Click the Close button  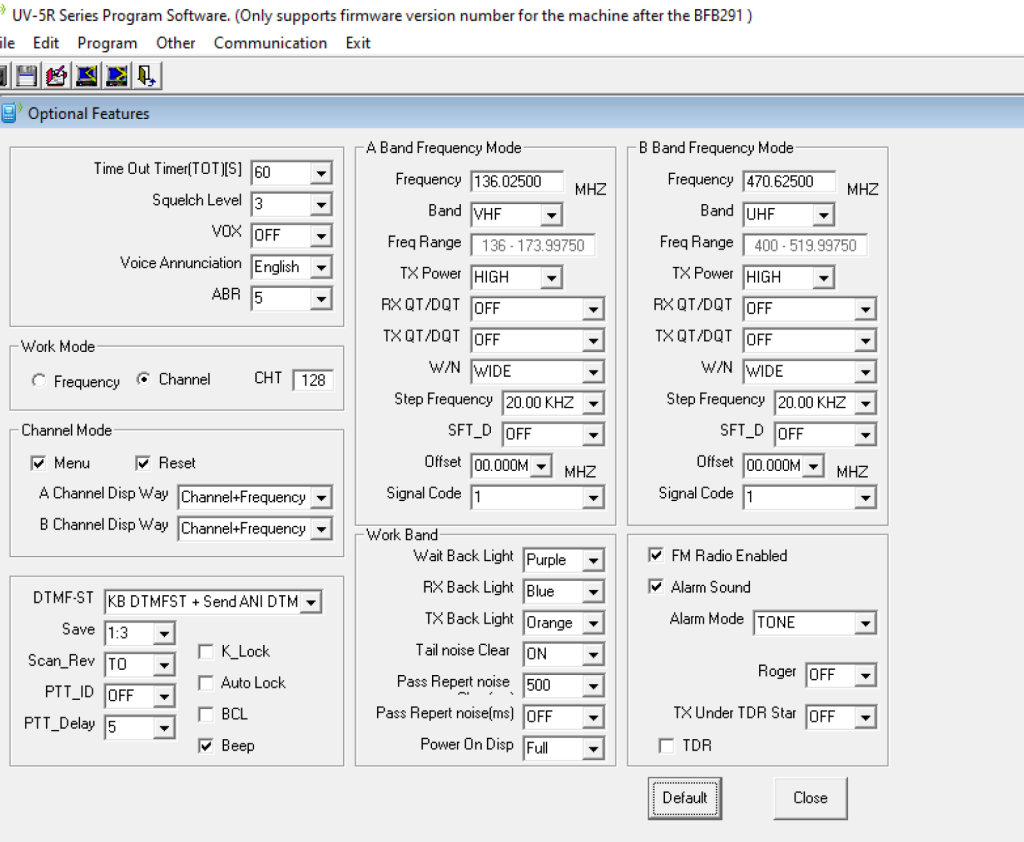coord(810,798)
